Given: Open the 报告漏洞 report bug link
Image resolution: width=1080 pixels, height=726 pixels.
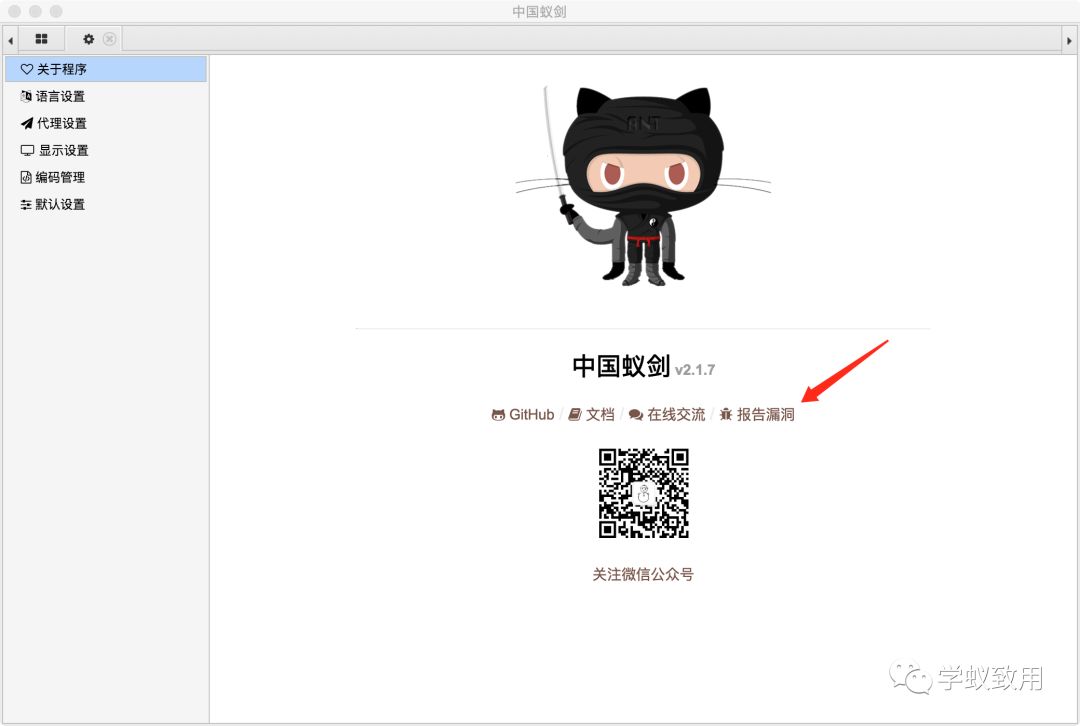Looking at the screenshot, I should pos(757,415).
